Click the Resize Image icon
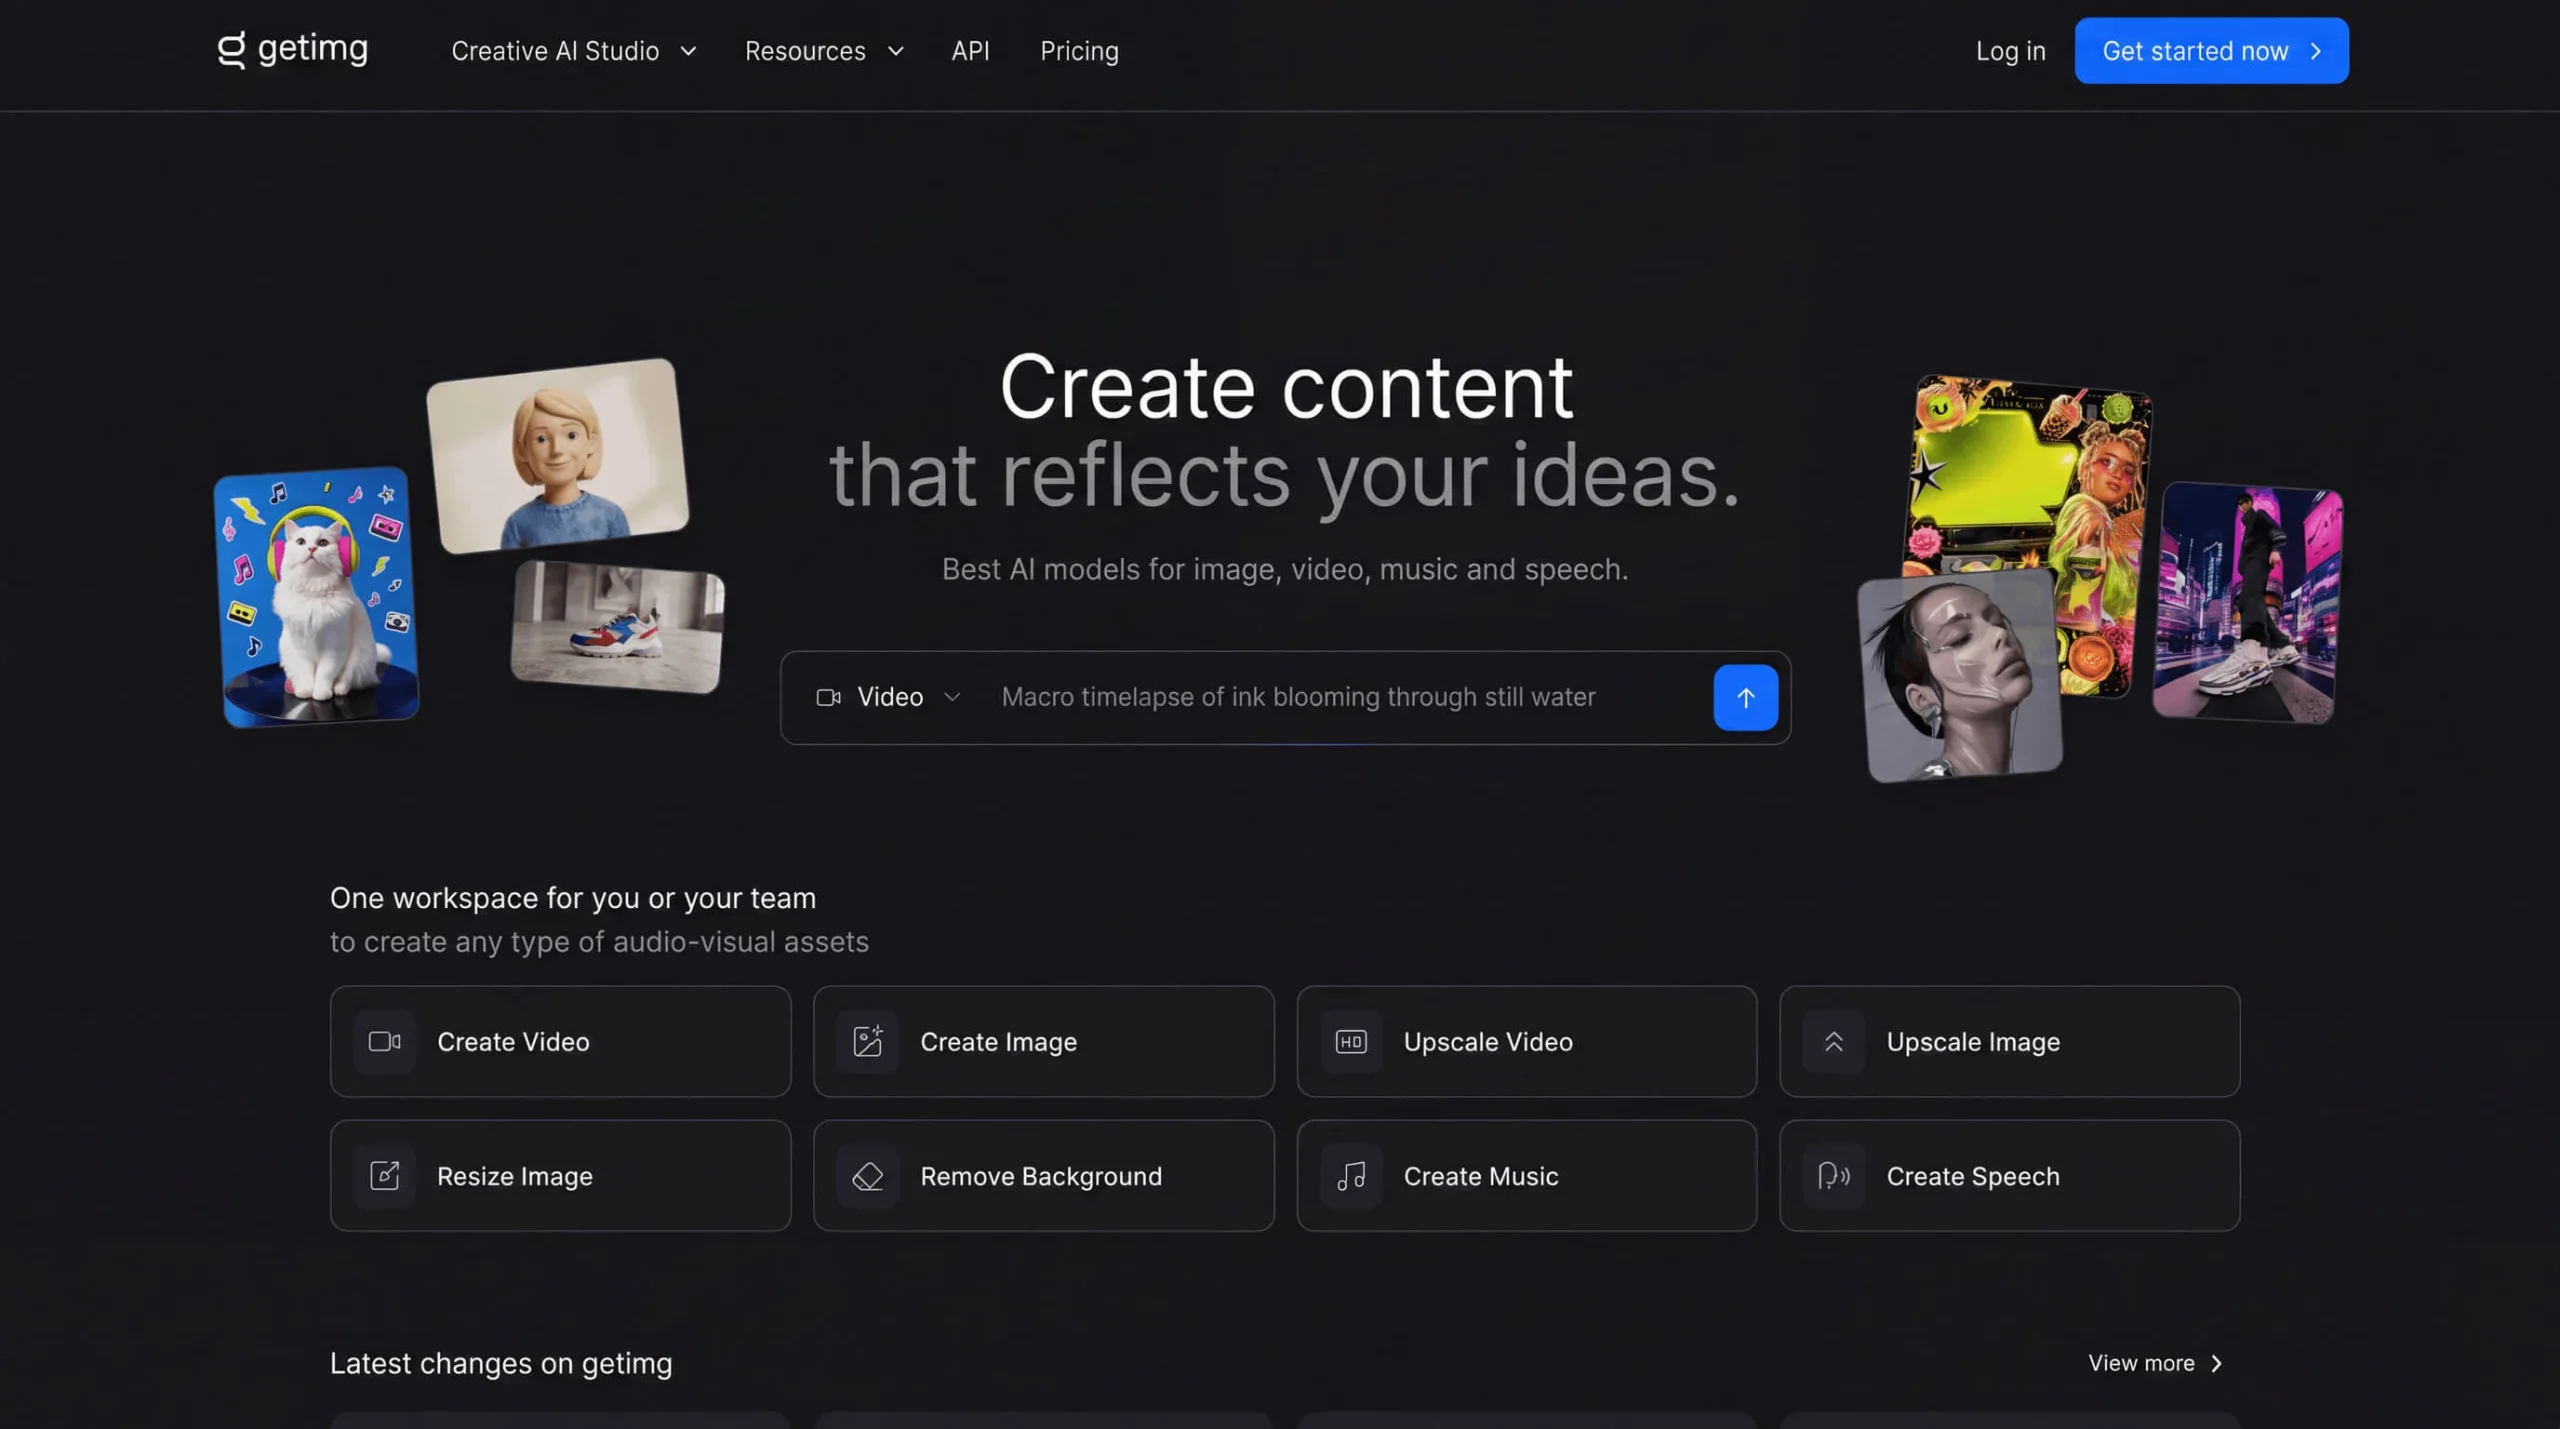This screenshot has height=1429, width=2560. click(x=384, y=1175)
